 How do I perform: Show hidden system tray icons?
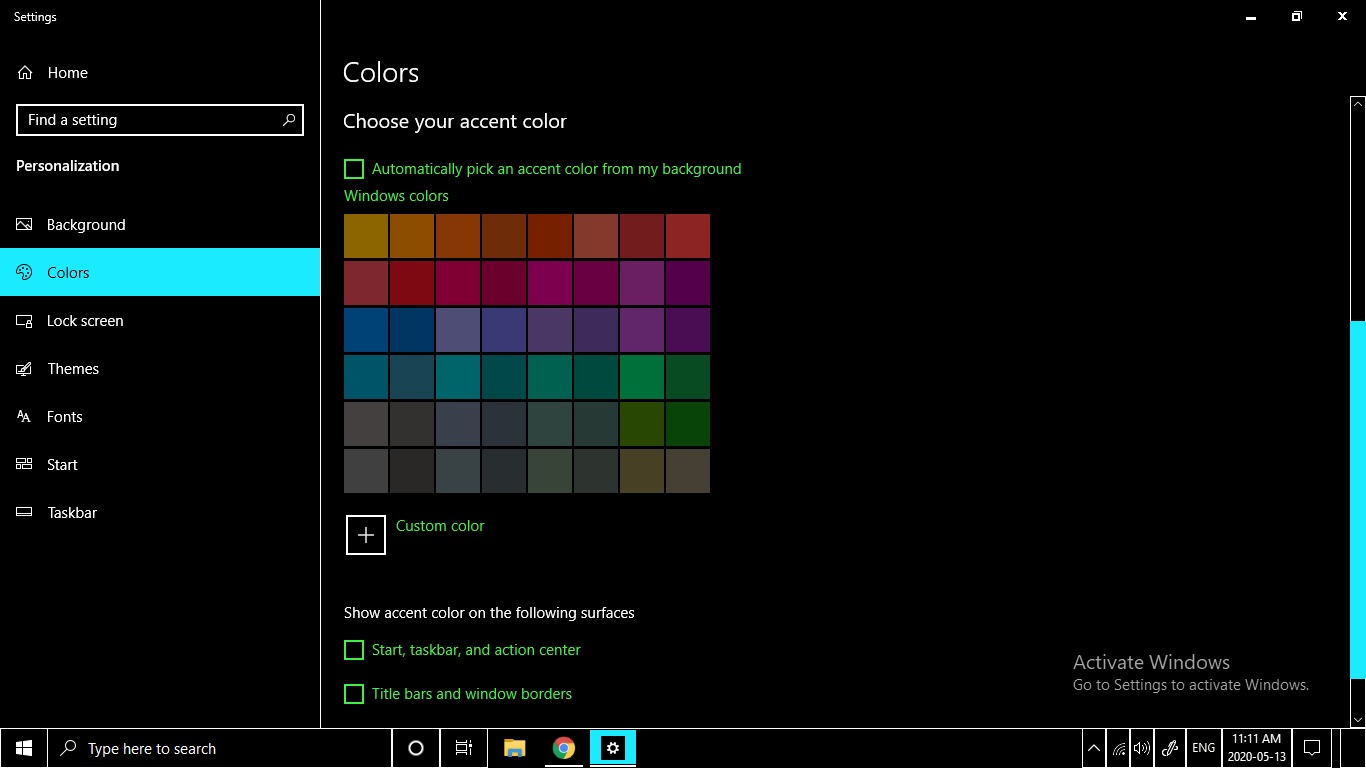1095,748
